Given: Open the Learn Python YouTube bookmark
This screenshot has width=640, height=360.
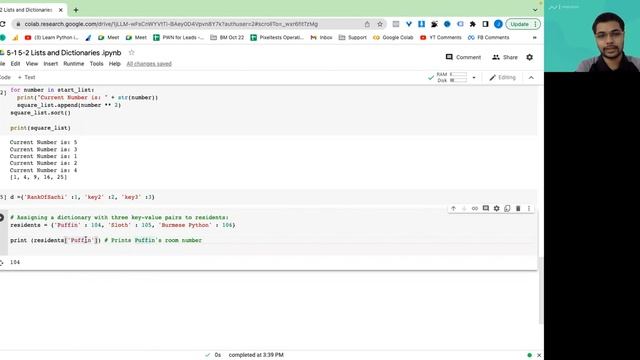Looking at the screenshot, I should (x=51, y=38).
